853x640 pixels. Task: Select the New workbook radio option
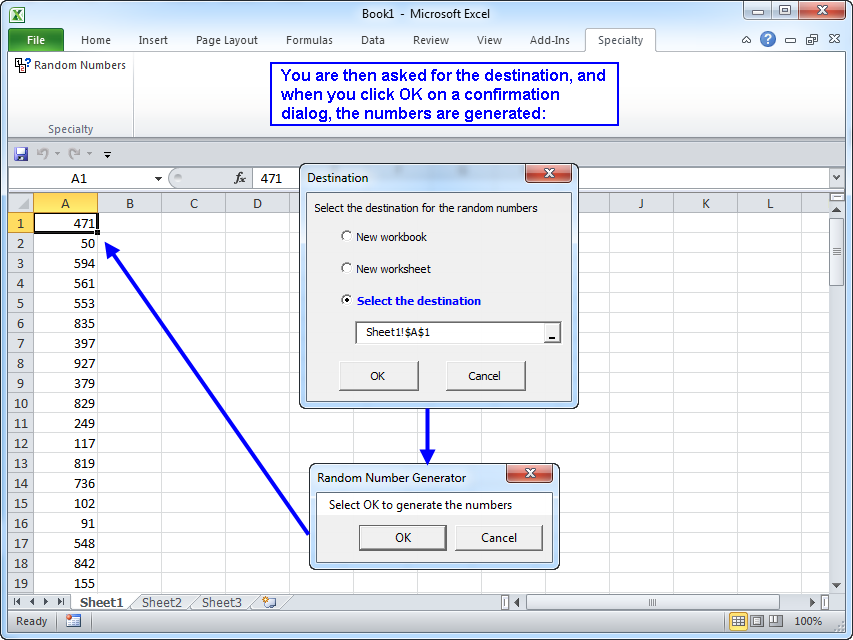(347, 237)
